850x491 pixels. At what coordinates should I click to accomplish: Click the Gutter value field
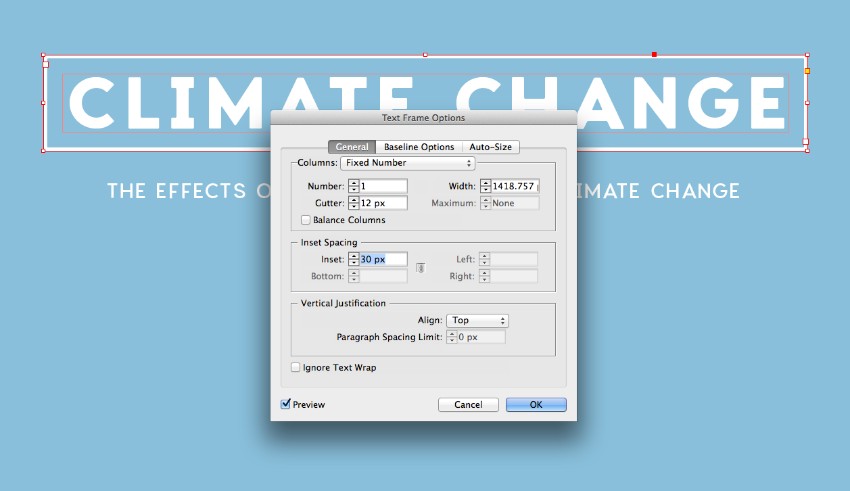383,203
